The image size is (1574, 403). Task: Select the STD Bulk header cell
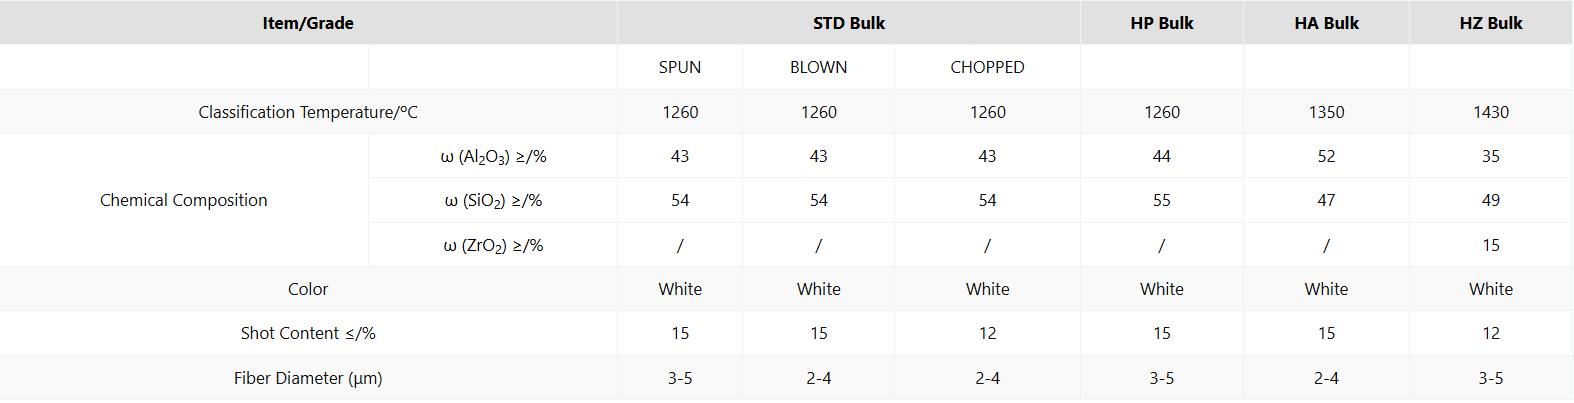pyautogui.click(x=848, y=23)
